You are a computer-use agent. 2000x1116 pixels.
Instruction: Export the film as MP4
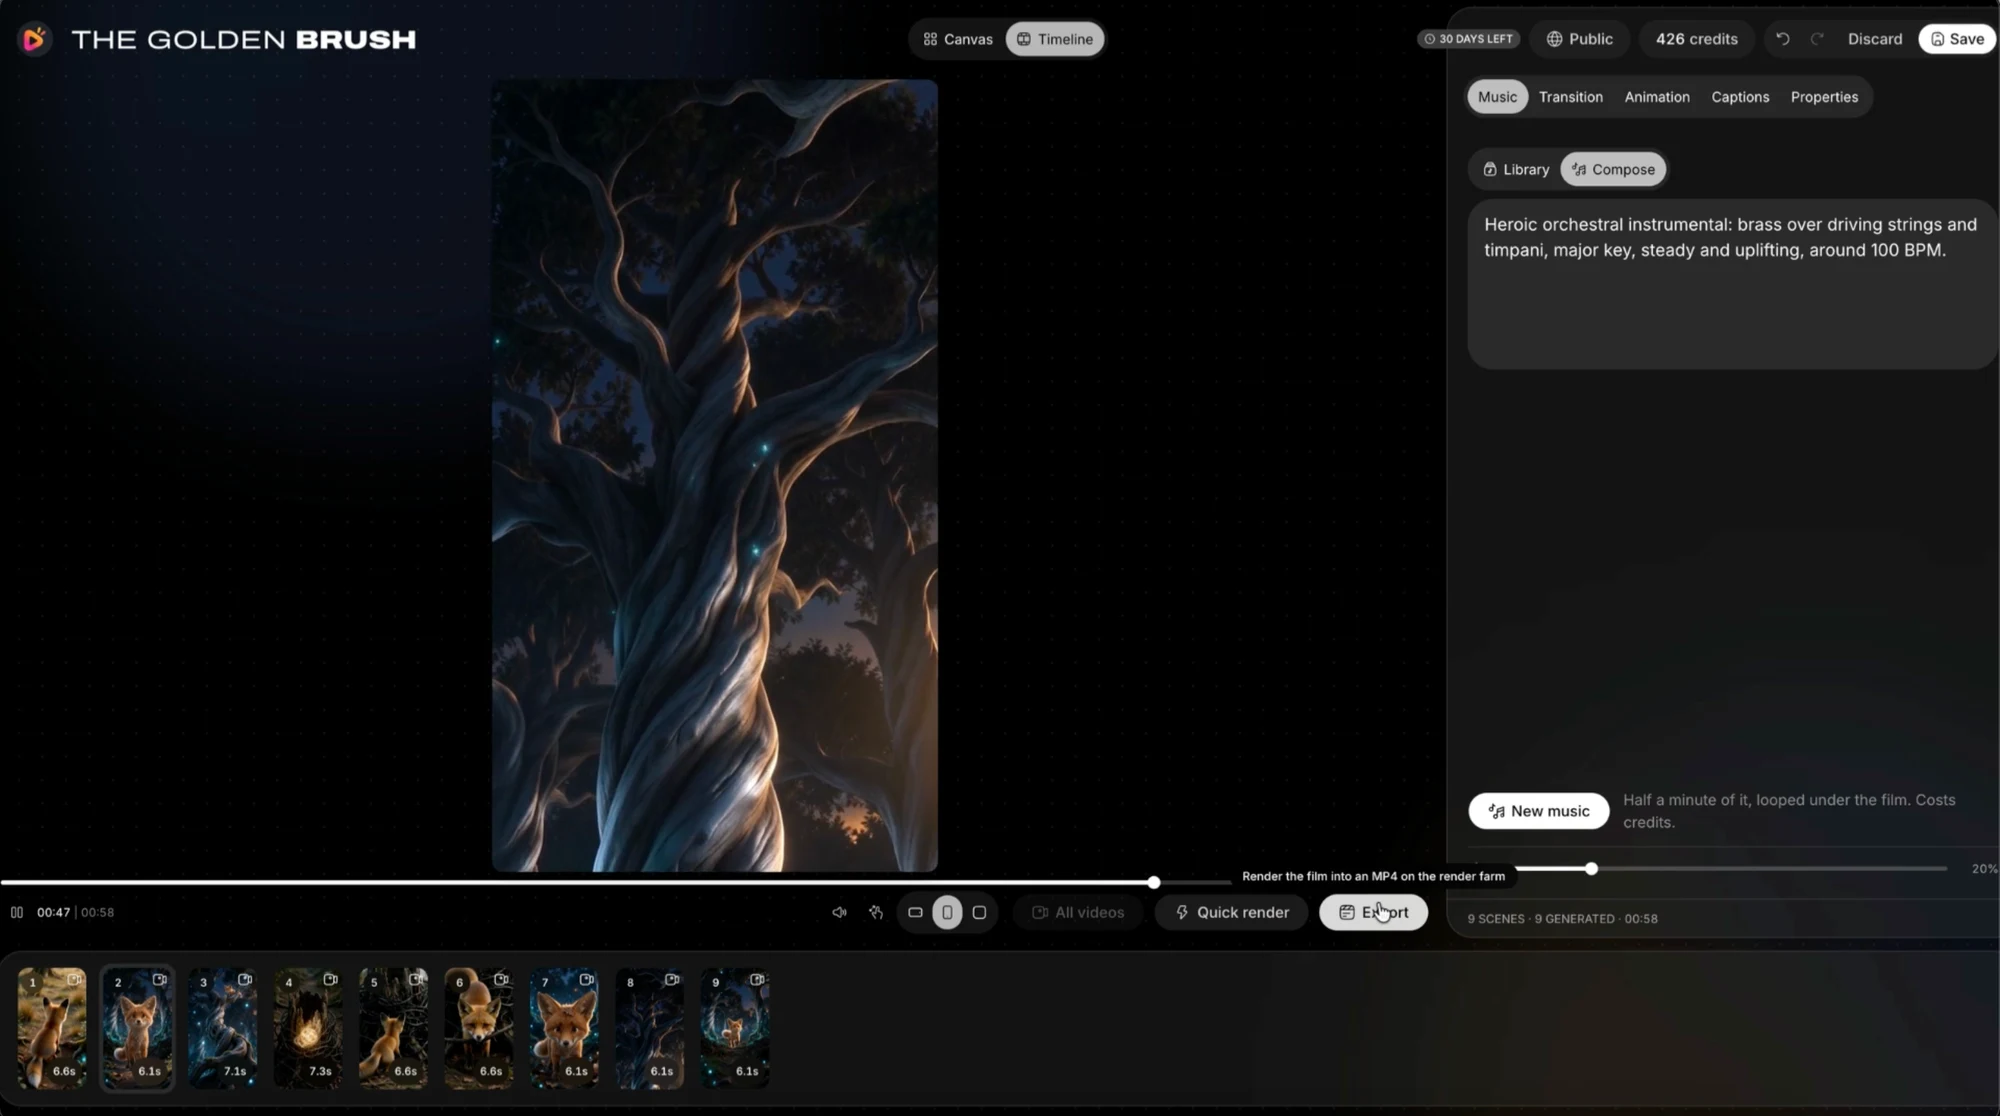[1373, 912]
